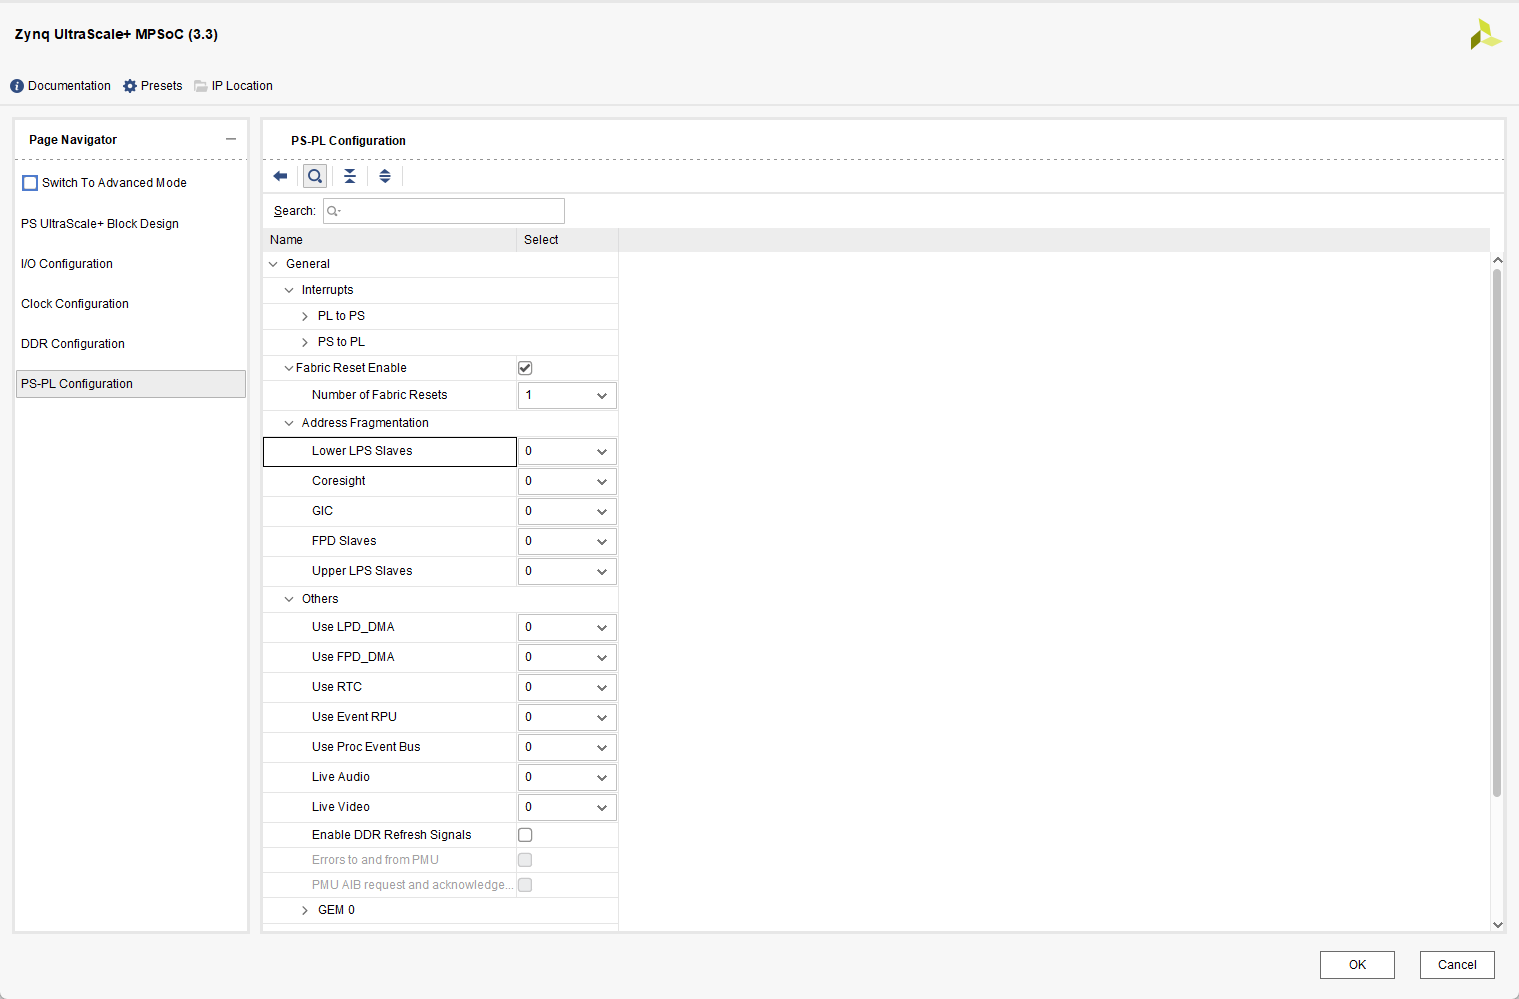The width and height of the screenshot is (1519, 999).
Task: Open Use RTC value dropdown
Action: point(567,687)
